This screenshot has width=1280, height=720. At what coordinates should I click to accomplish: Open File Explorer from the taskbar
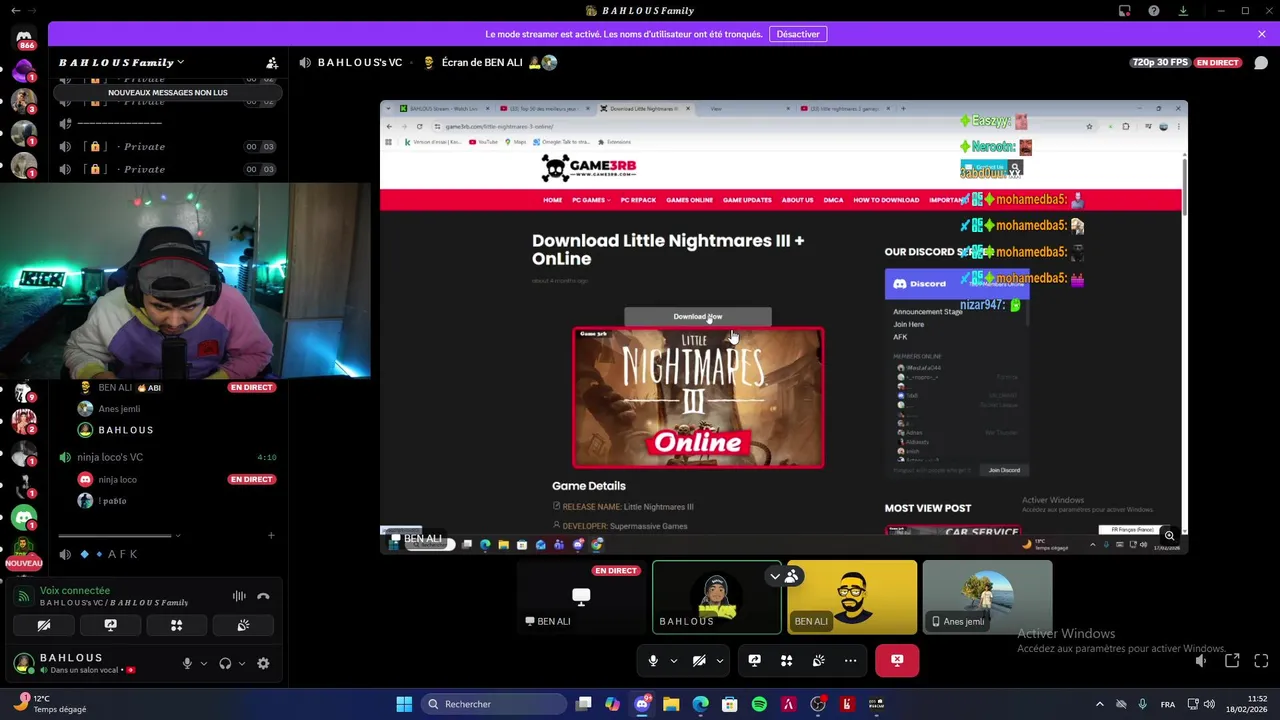(x=671, y=704)
